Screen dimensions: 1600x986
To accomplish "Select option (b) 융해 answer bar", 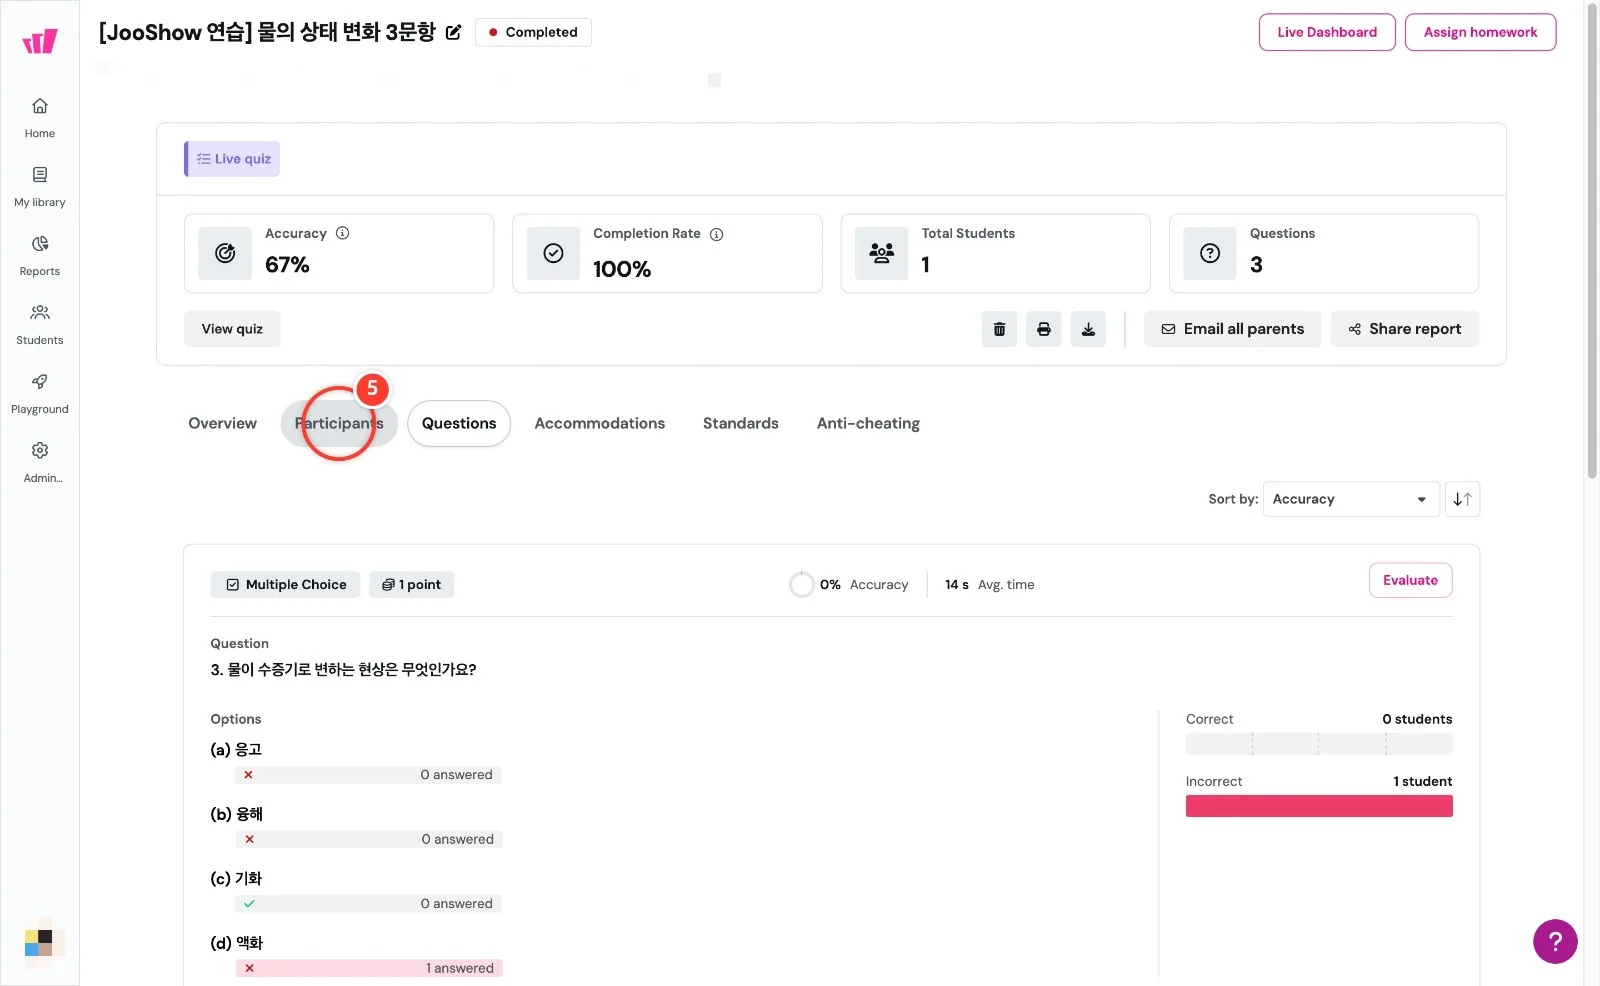I will click(x=369, y=839).
